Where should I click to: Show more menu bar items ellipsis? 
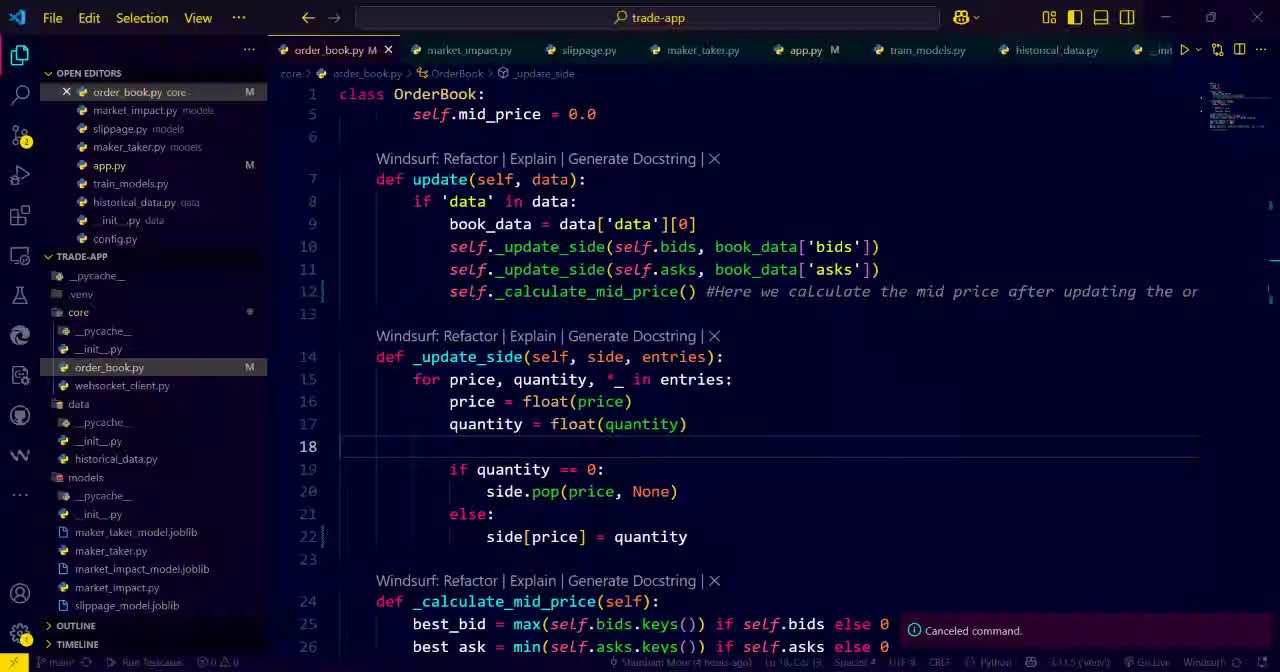point(238,18)
